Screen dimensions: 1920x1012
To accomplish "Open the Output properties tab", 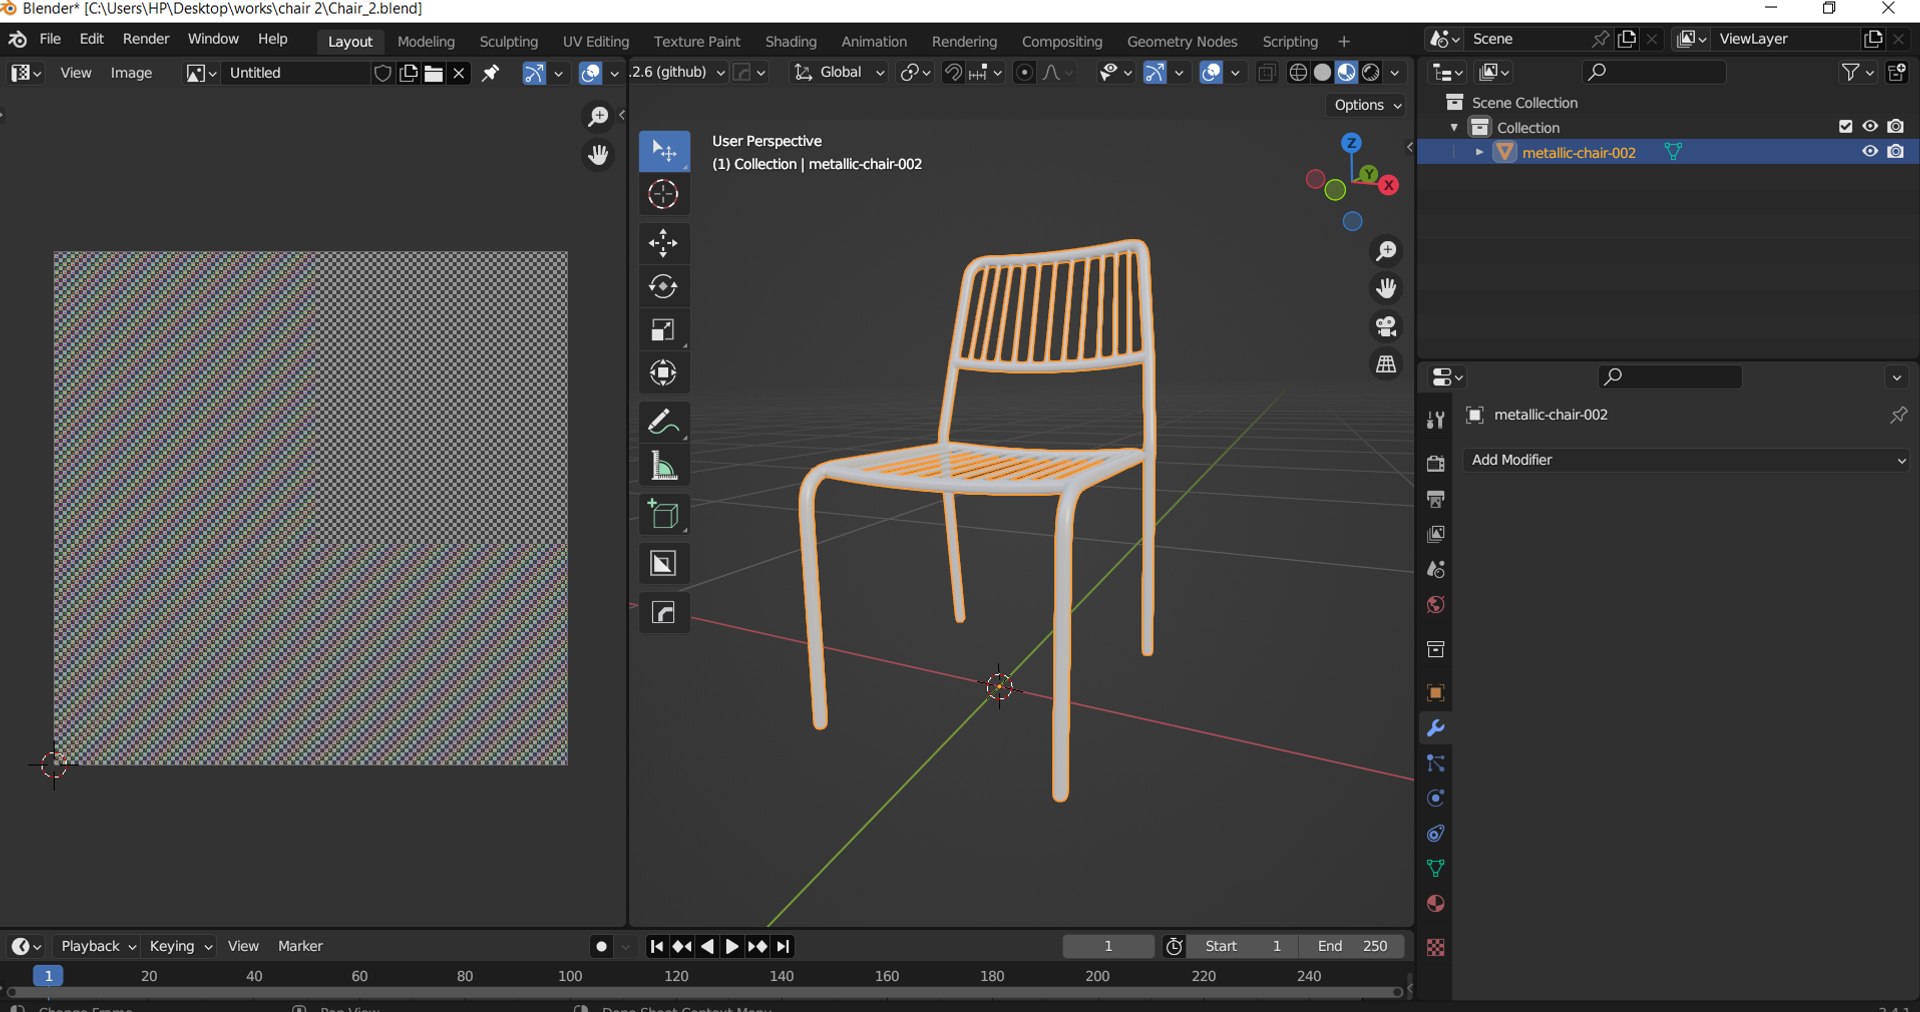I will click(x=1435, y=498).
